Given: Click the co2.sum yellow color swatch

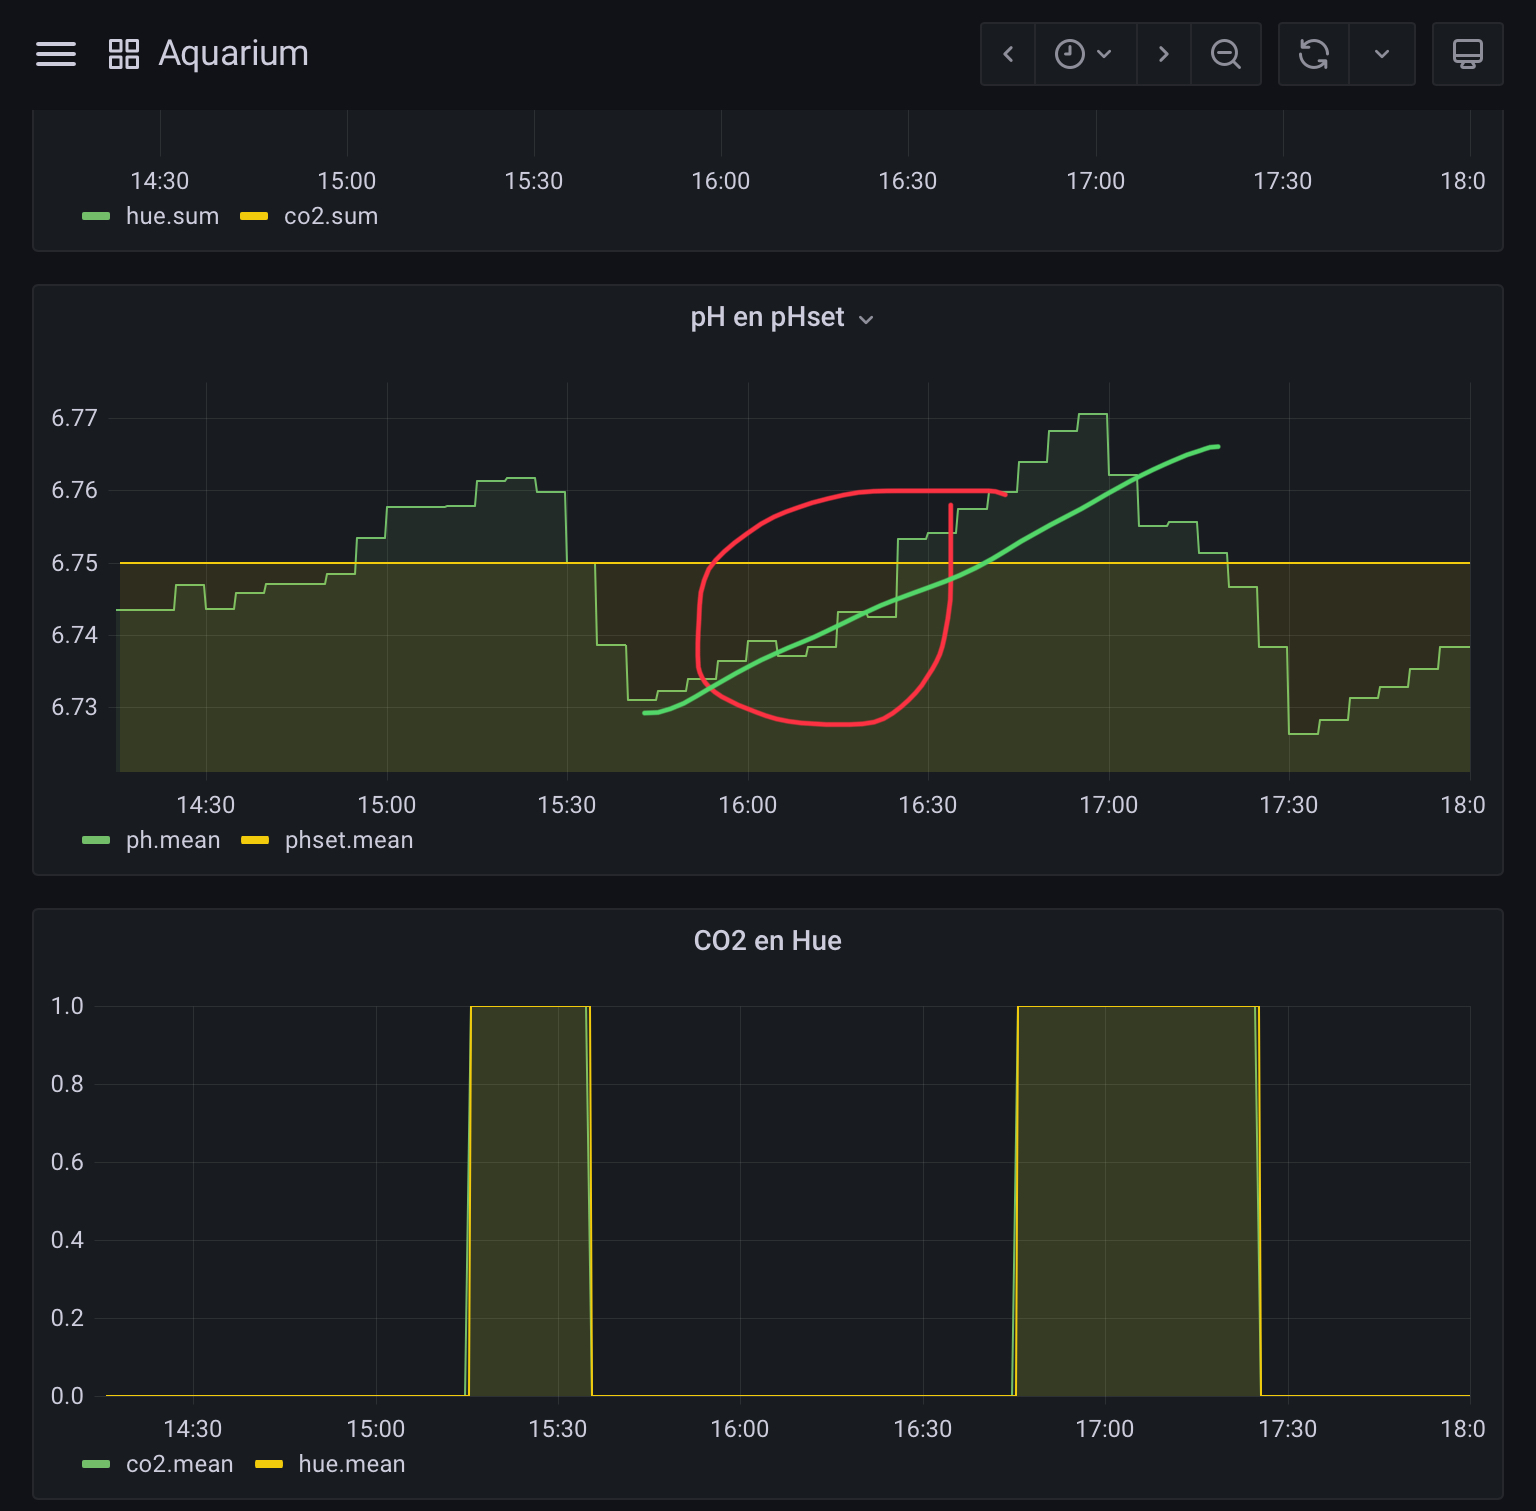Looking at the screenshot, I should 254,216.
